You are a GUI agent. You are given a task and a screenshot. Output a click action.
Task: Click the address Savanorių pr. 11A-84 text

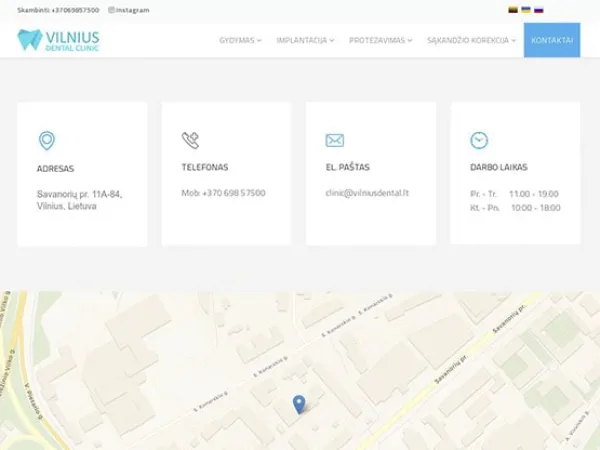pos(80,194)
